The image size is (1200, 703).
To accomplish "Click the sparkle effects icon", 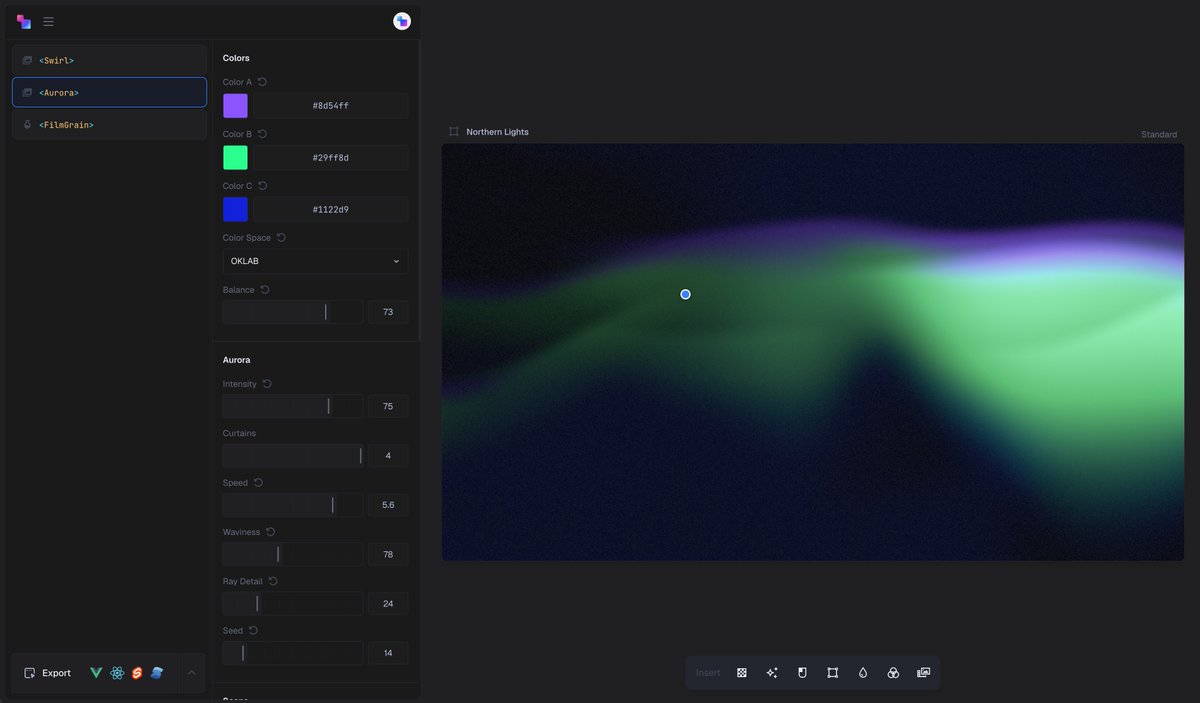I will click(x=771, y=672).
